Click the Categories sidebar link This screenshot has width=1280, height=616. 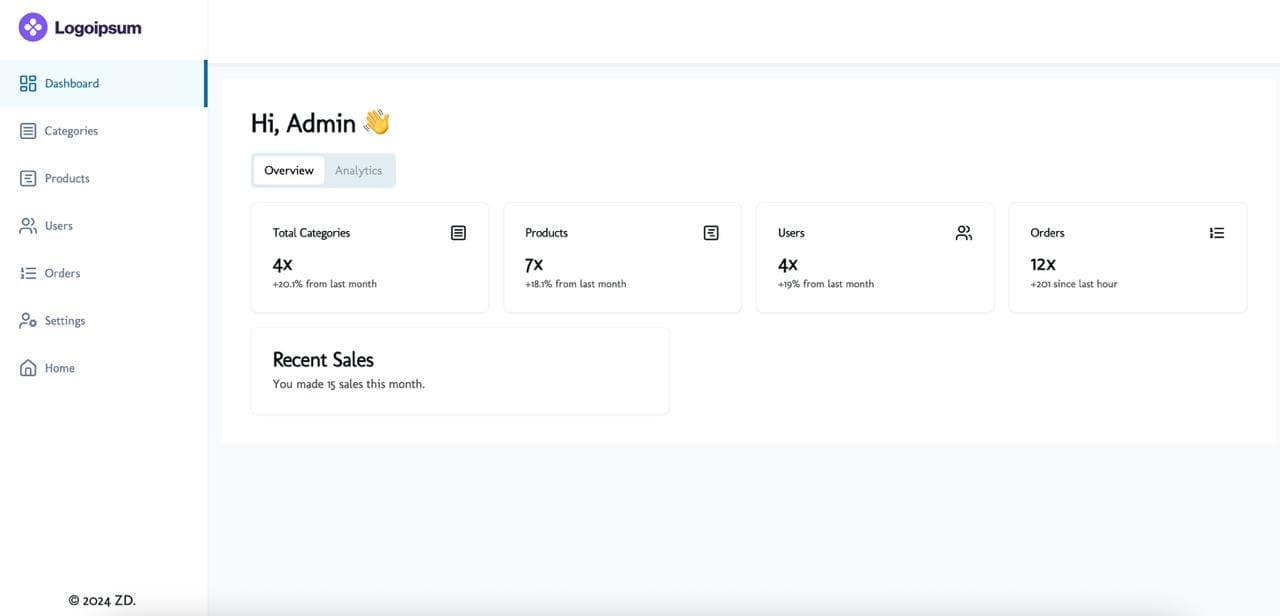pyautogui.click(x=70, y=130)
